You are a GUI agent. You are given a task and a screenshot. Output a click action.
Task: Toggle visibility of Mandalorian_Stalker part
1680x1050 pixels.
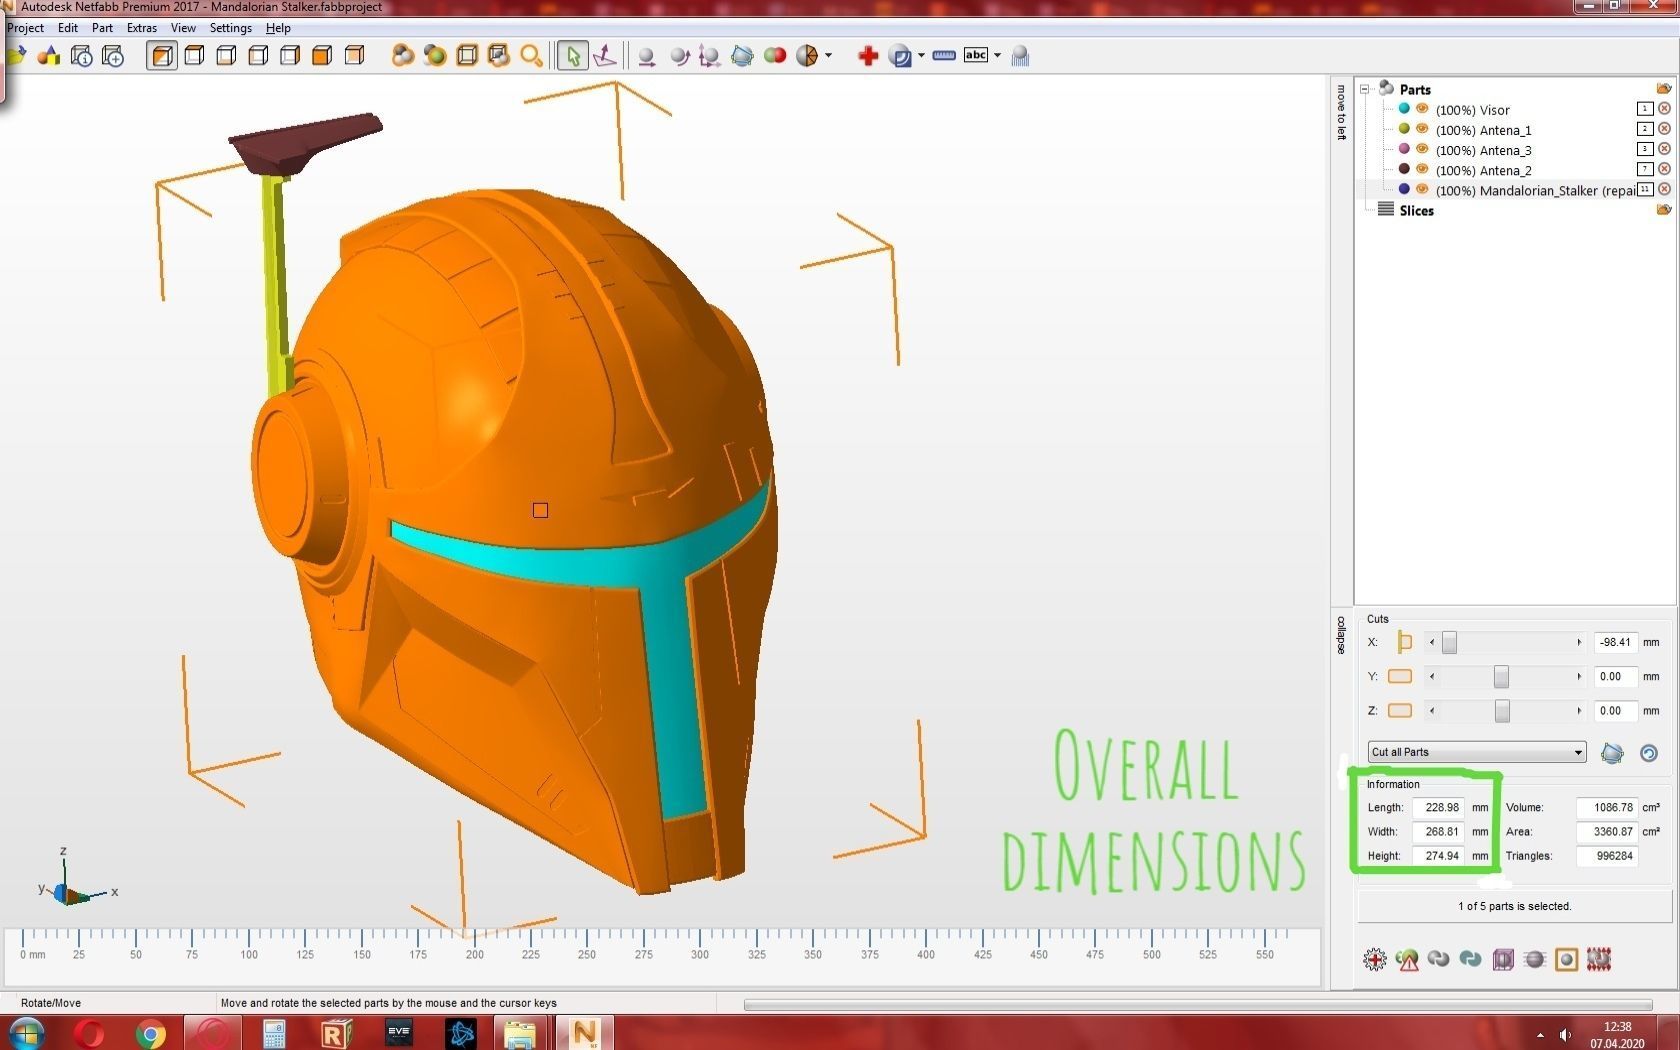[x=1422, y=189]
